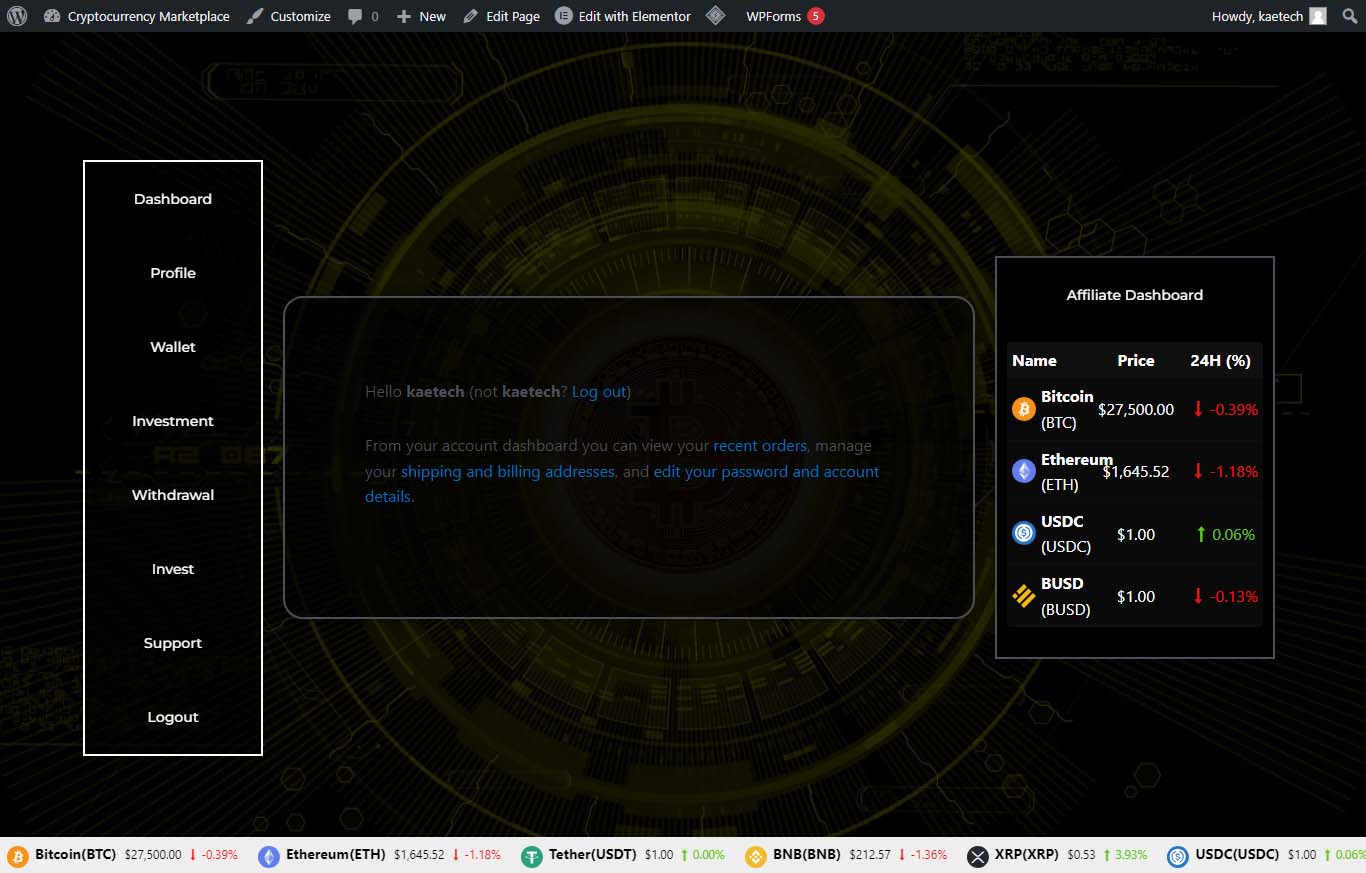Viewport: 1366px width, 873px height.
Task: Select BUSD (BUSD) name in the table
Action: [1066, 596]
